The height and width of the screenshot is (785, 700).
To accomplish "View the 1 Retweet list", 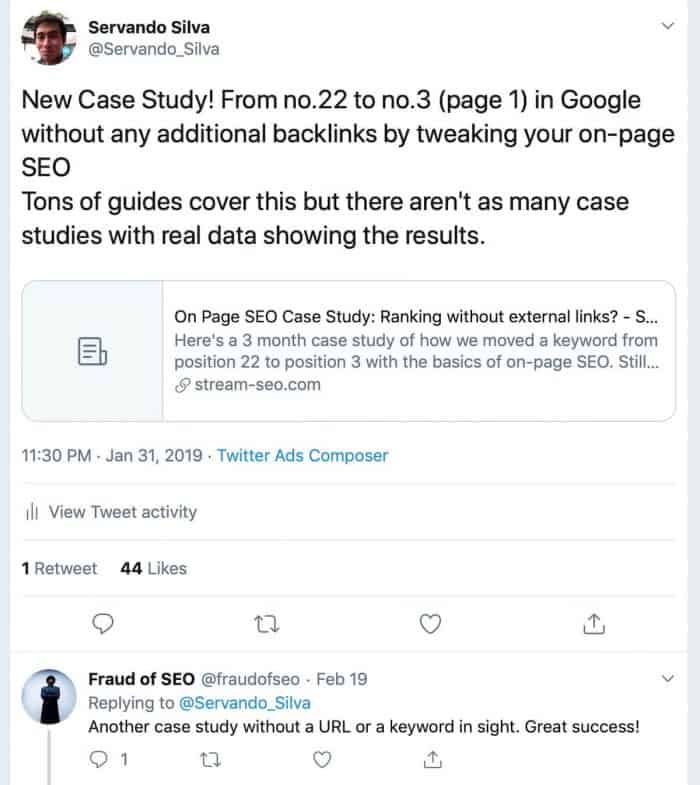I will (59, 568).
